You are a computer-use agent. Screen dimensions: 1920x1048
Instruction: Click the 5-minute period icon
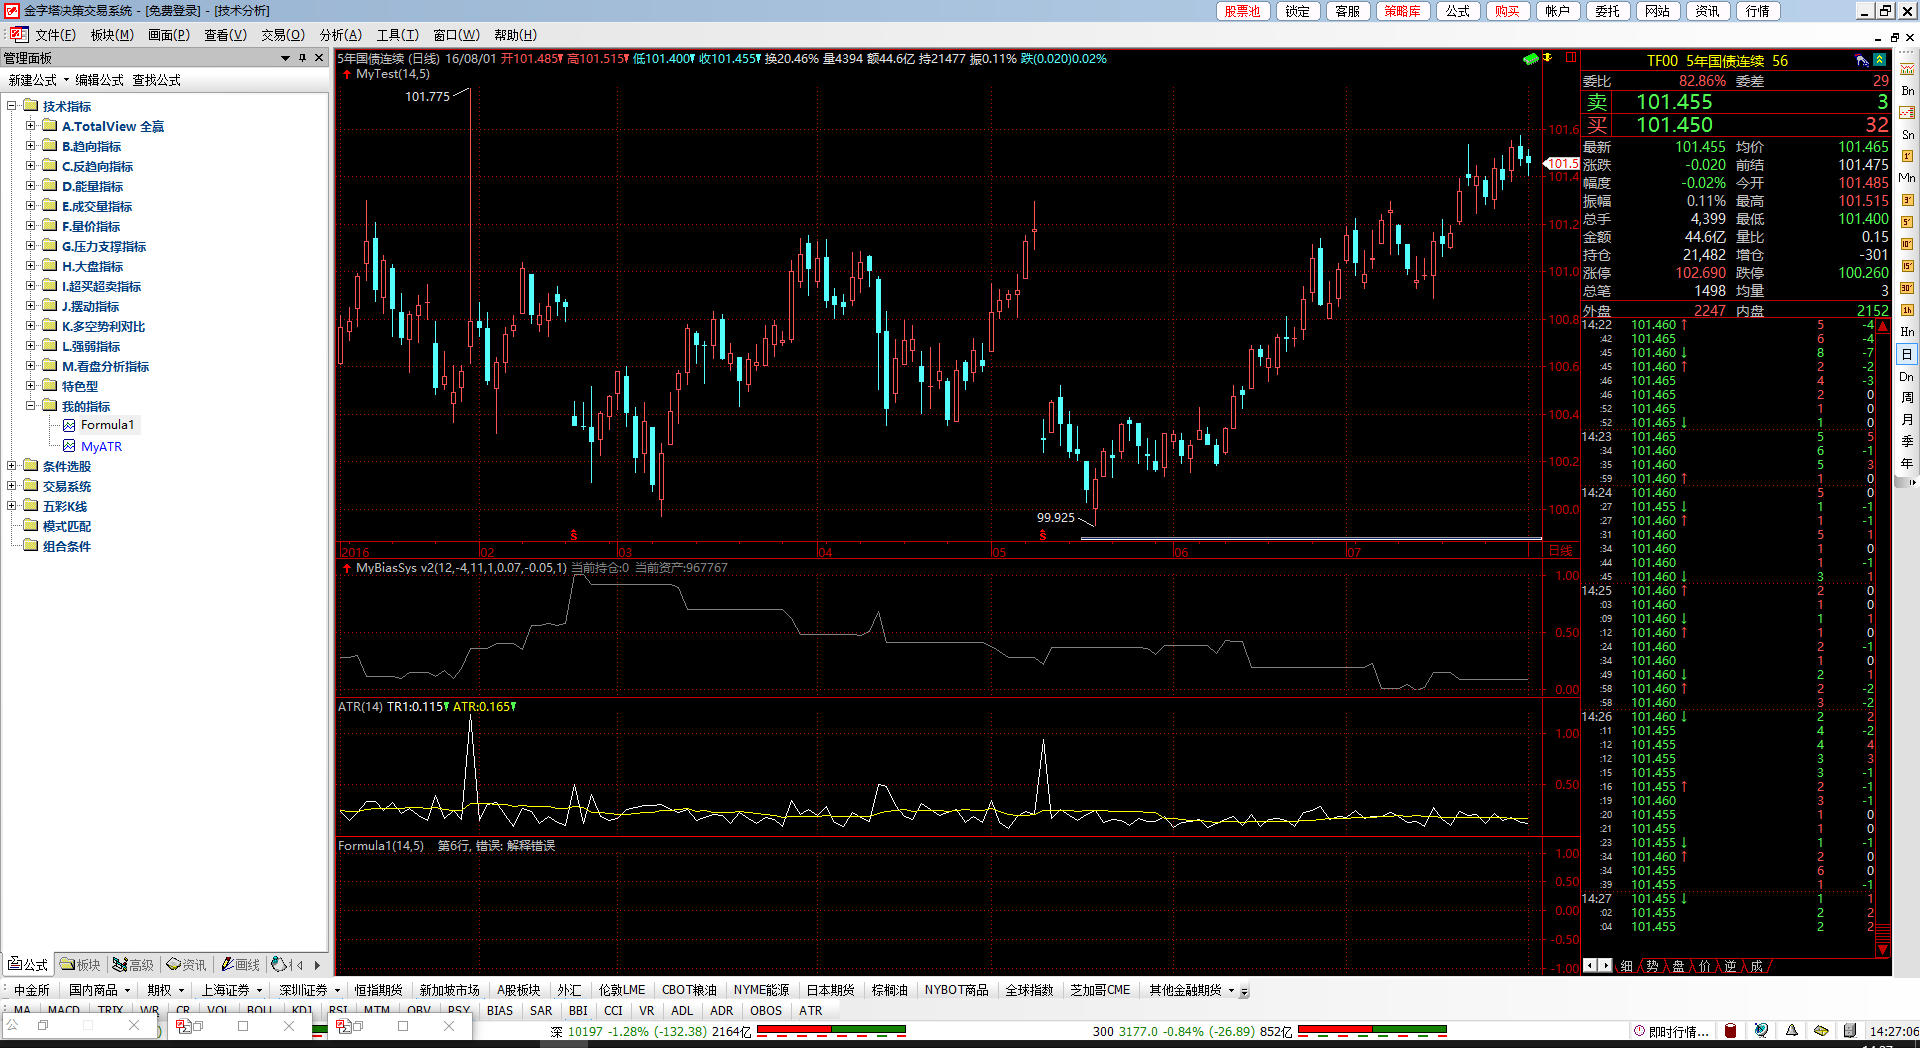coord(1907,222)
